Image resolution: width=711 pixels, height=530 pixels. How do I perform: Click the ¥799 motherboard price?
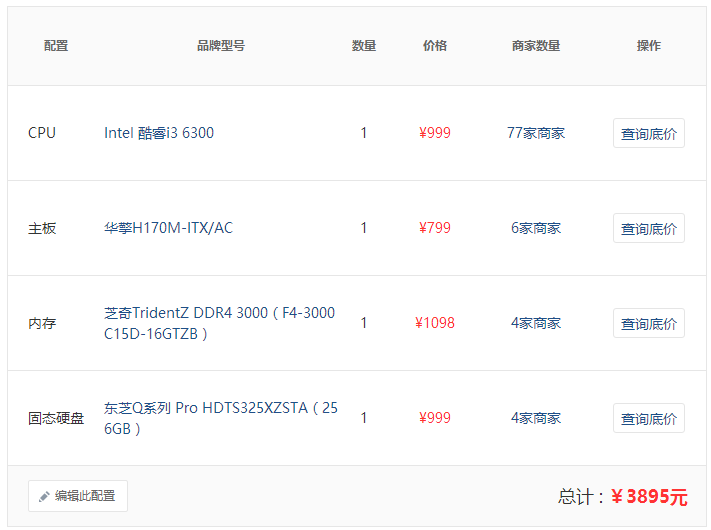coord(435,228)
